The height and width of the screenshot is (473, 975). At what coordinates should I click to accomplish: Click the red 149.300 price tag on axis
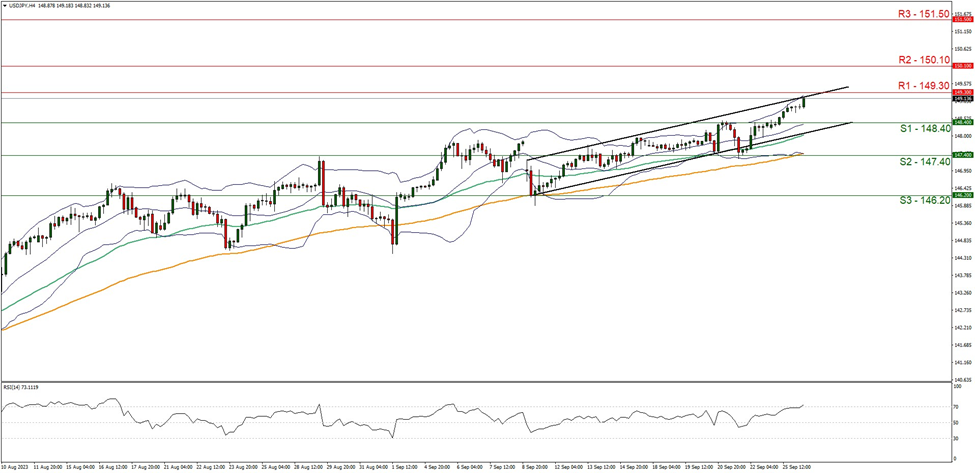[x=961, y=92]
